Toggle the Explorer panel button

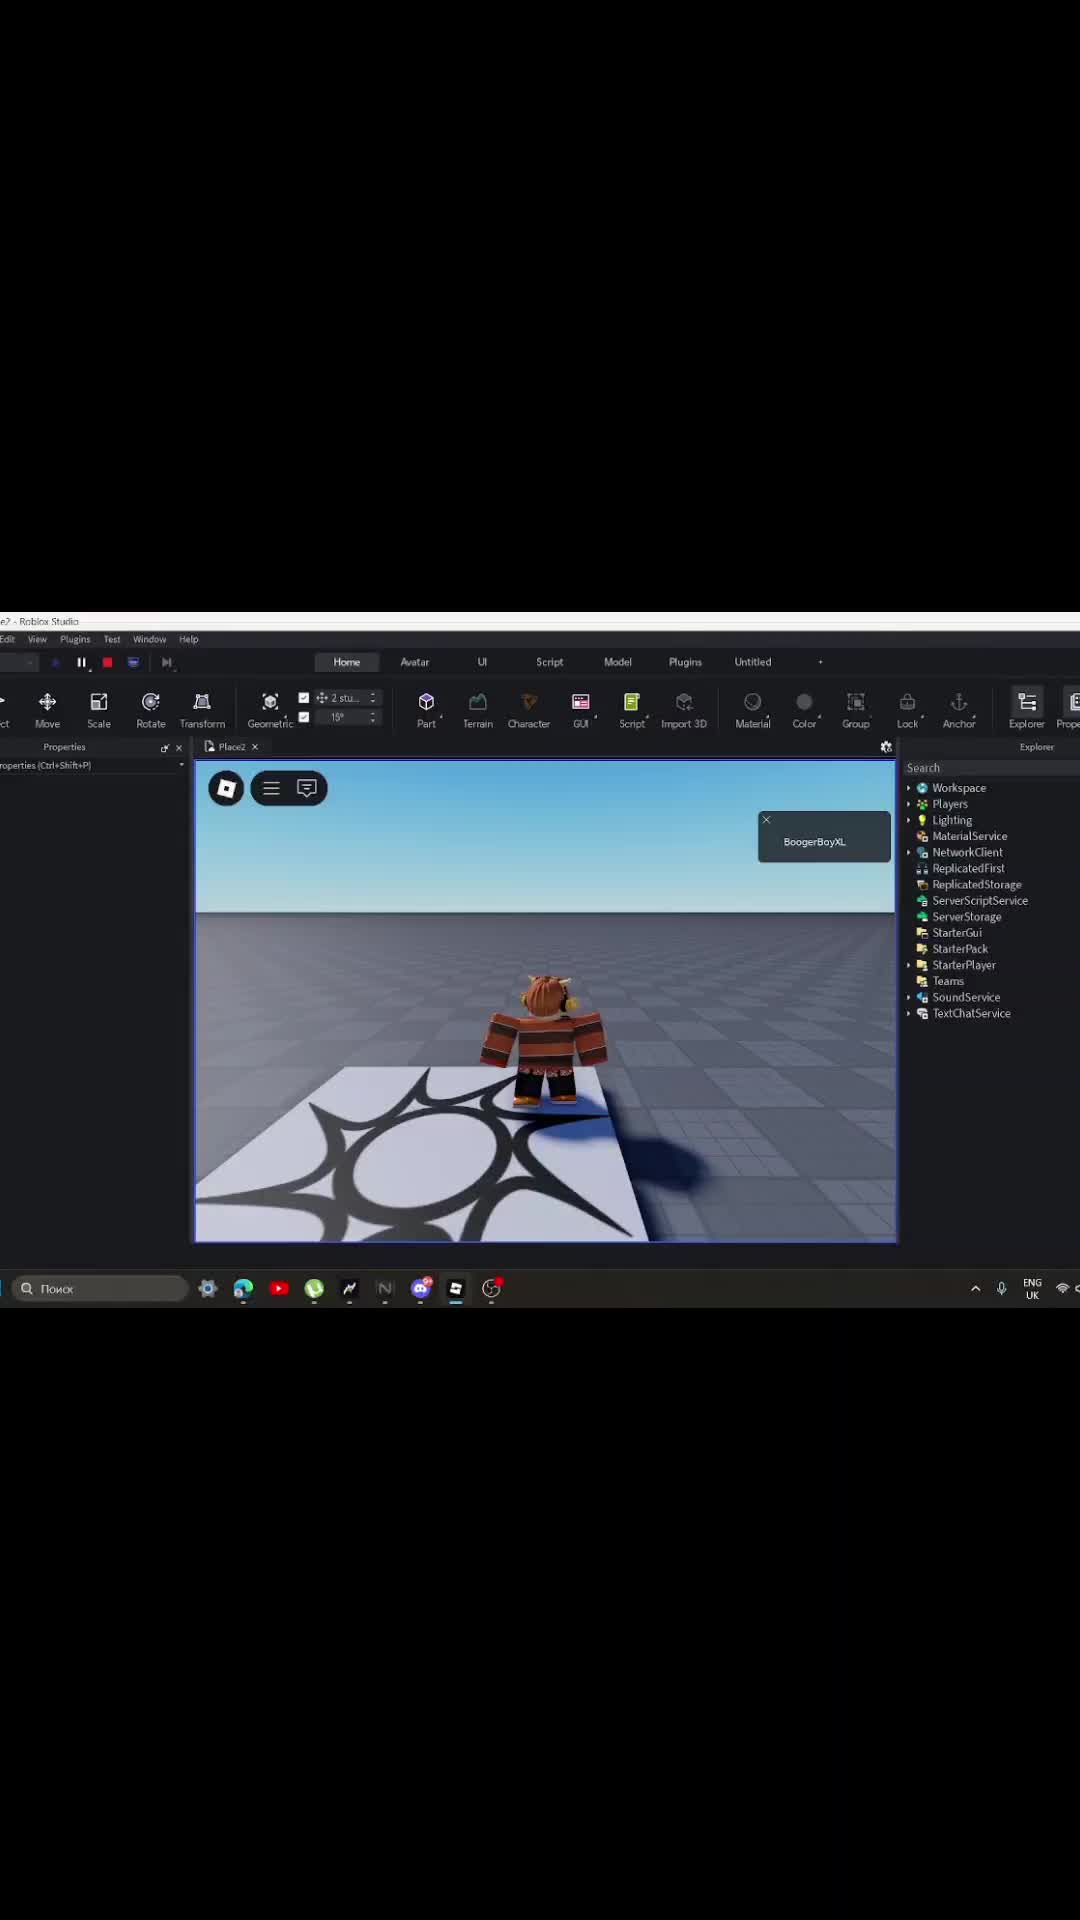tap(1027, 710)
